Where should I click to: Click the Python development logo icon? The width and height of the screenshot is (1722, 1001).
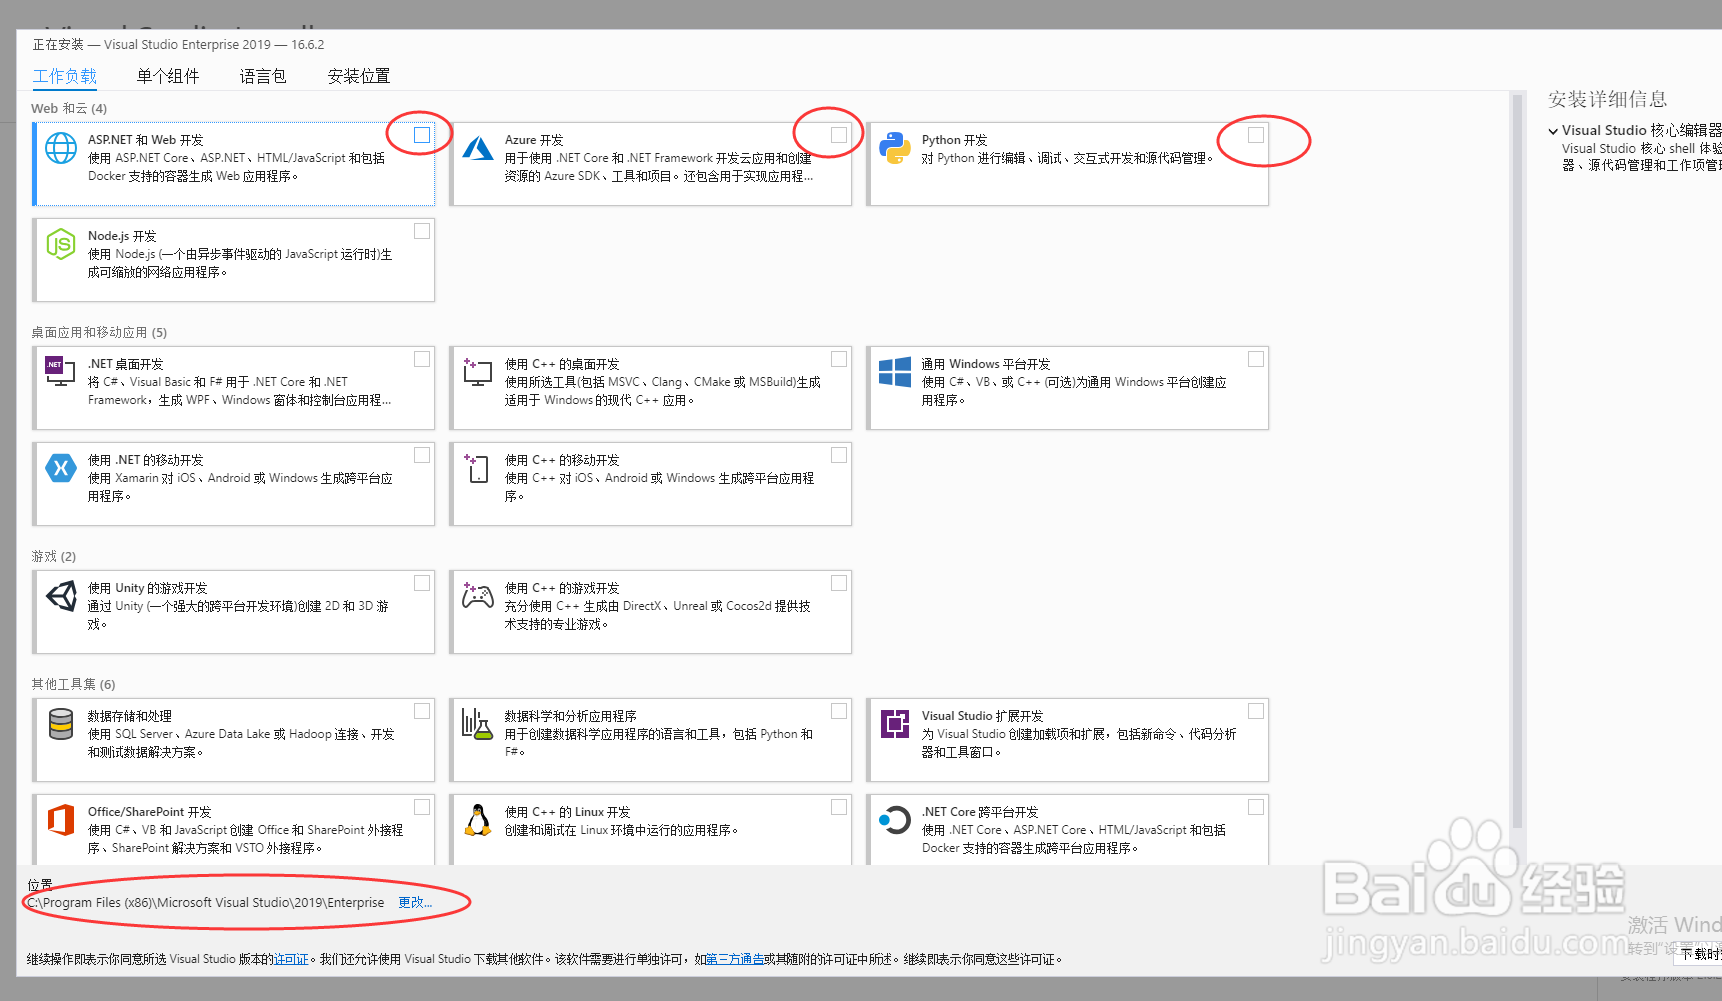tap(895, 148)
